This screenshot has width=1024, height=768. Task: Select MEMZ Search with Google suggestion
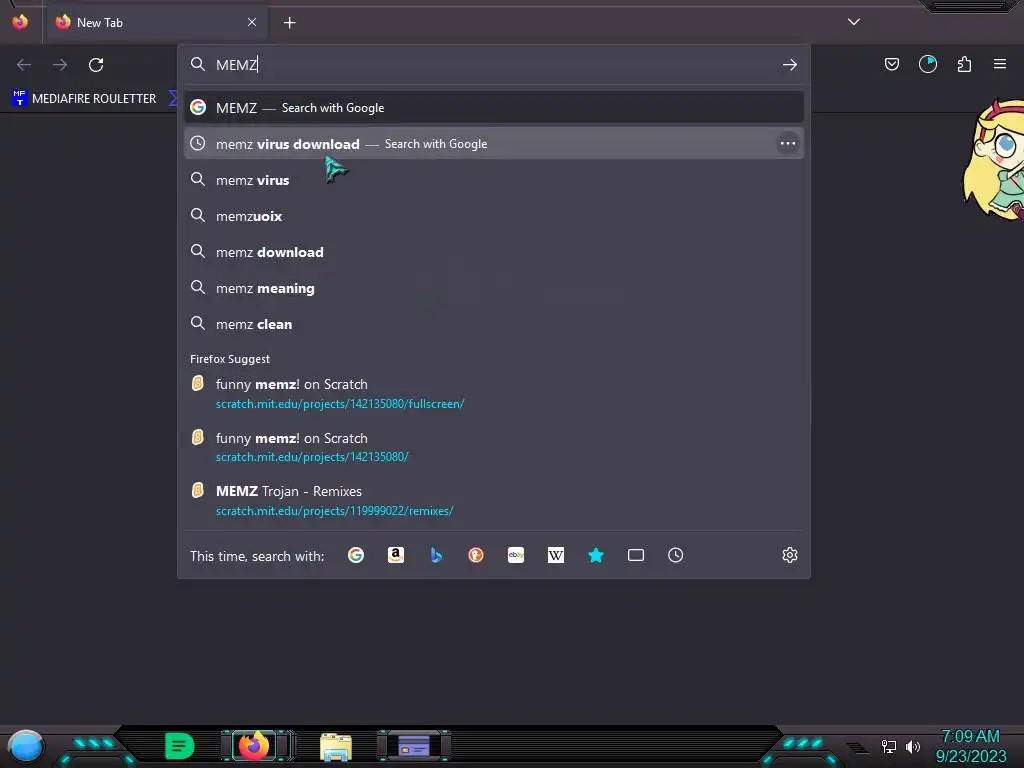click(x=494, y=108)
